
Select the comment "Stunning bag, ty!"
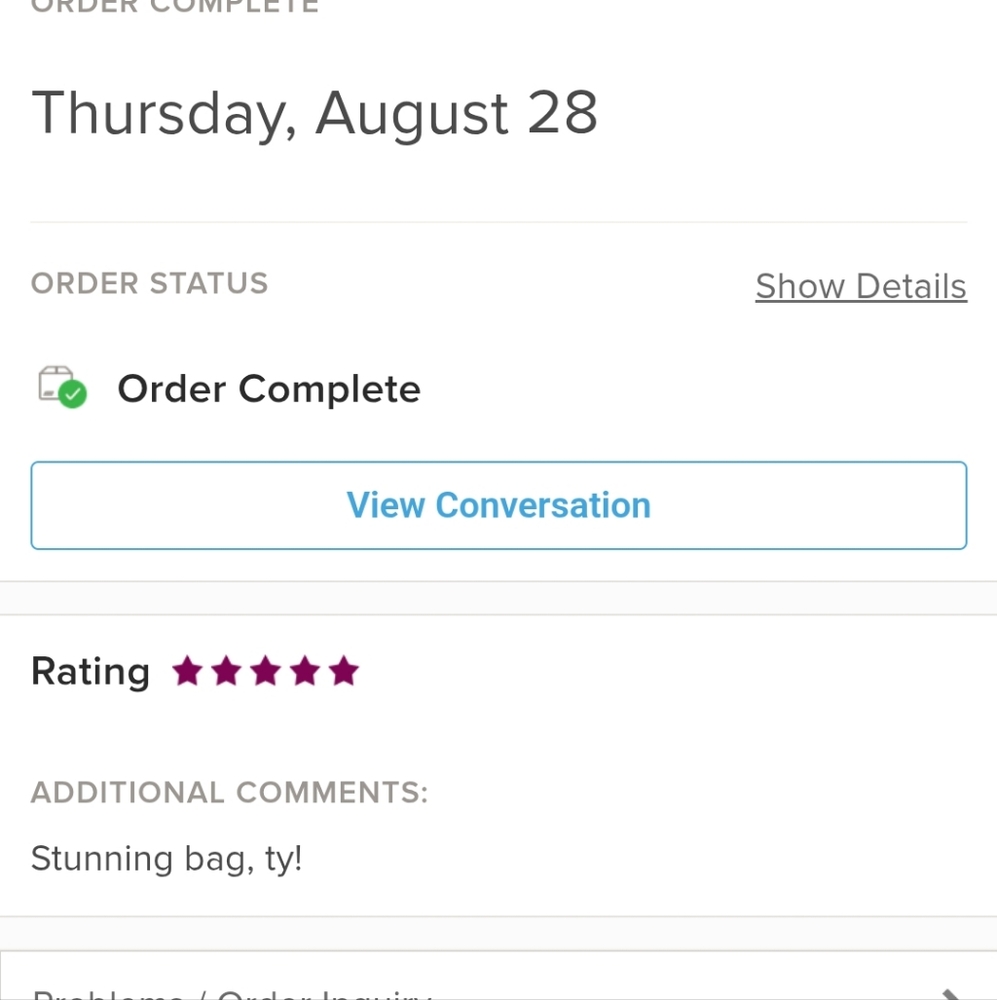(166, 859)
